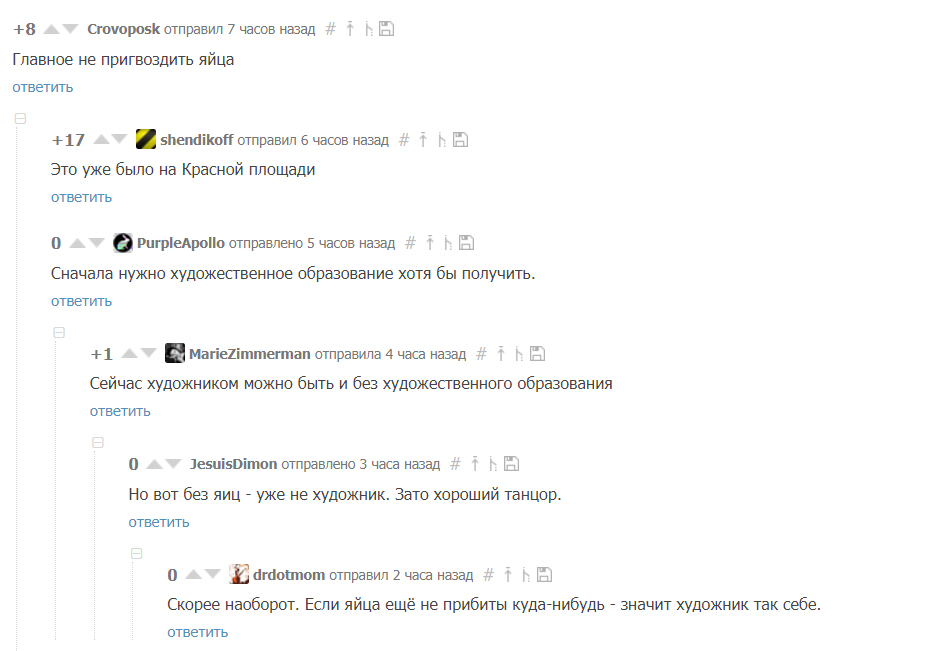Collapse the thread under Crovoposk's comment

tap(20, 119)
